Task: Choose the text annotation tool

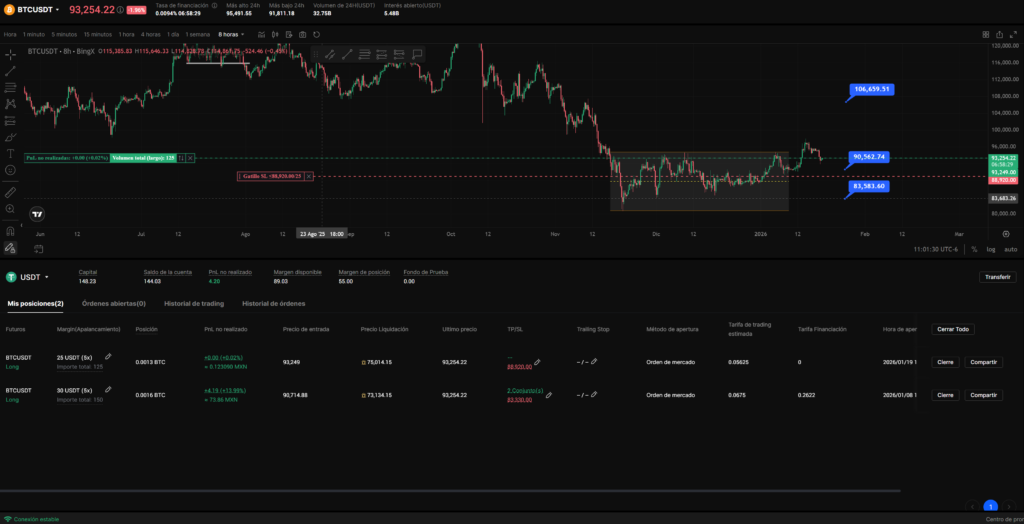Action: [x=10, y=155]
